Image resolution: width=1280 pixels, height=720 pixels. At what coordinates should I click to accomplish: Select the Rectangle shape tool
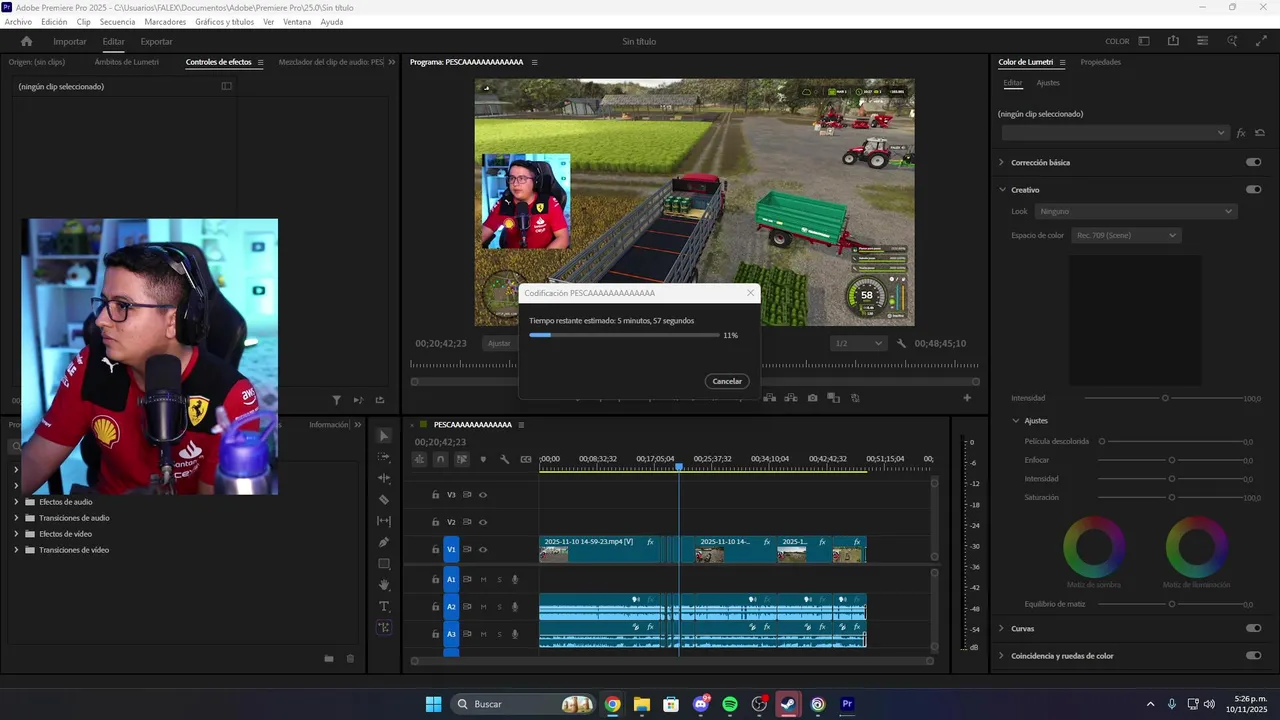click(x=384, y=564)
